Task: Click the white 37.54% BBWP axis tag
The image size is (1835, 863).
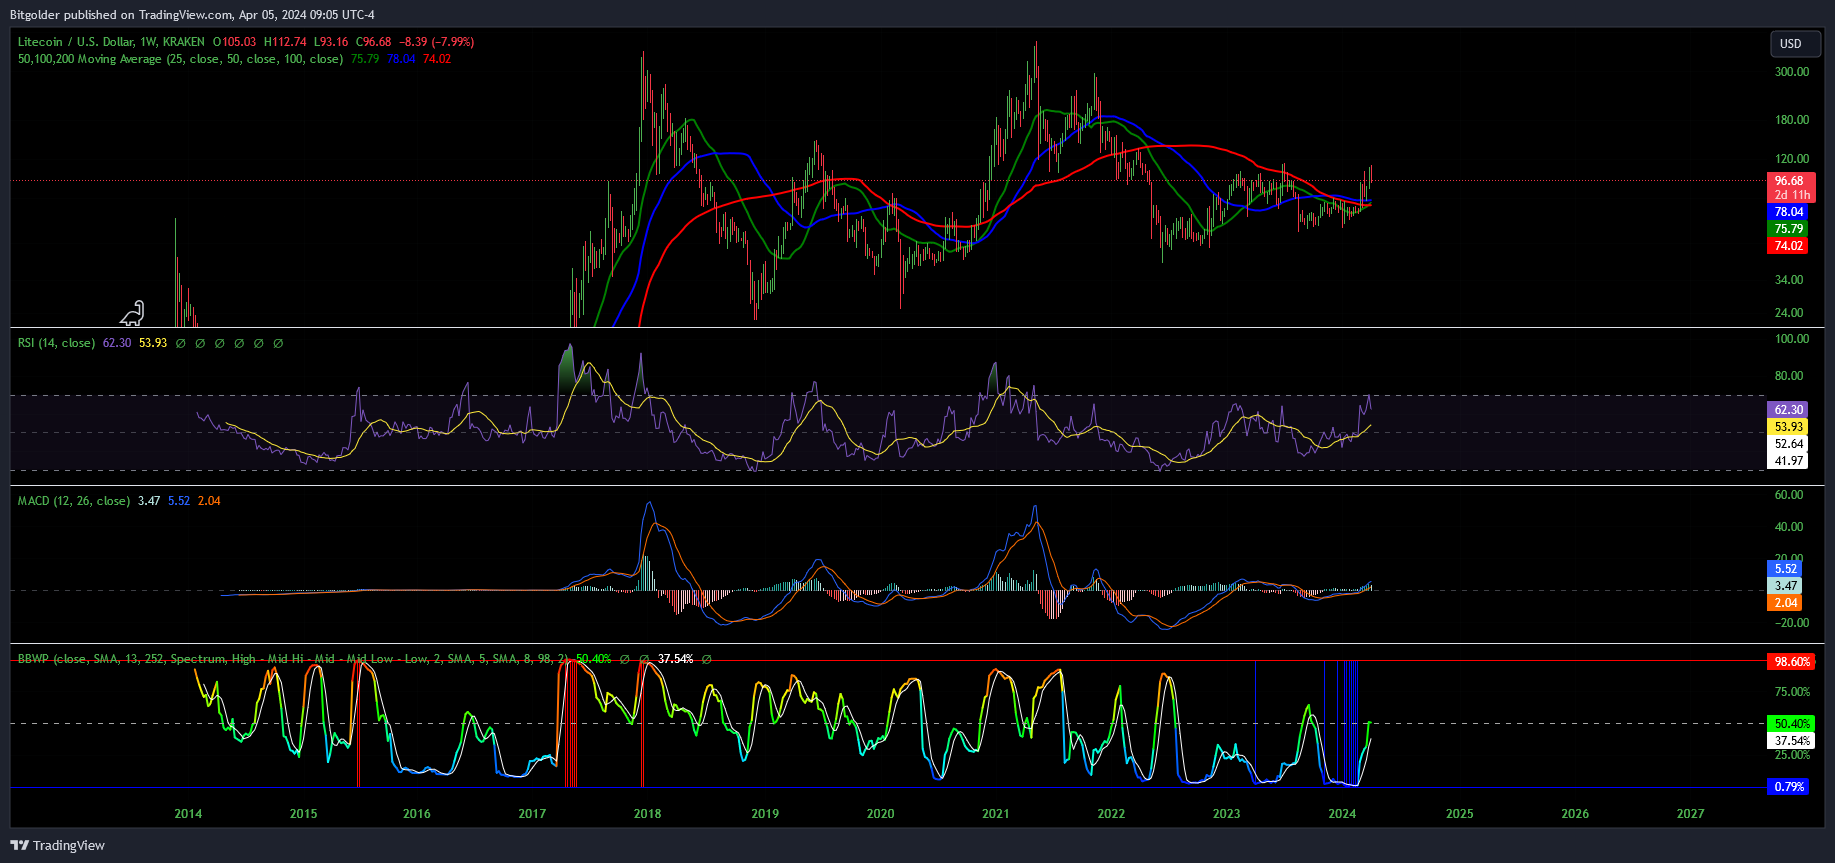Action: 1792,741
